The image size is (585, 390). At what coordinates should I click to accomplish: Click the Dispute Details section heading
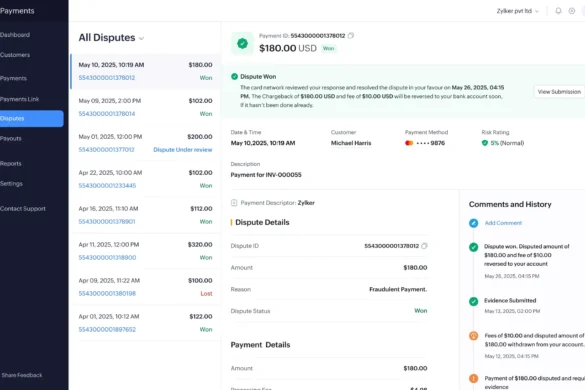(262, 222)
